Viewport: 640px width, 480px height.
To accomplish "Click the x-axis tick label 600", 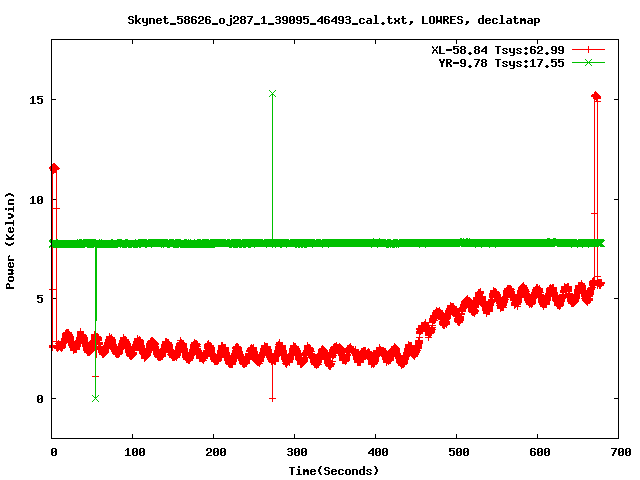I will click(540, 452).
